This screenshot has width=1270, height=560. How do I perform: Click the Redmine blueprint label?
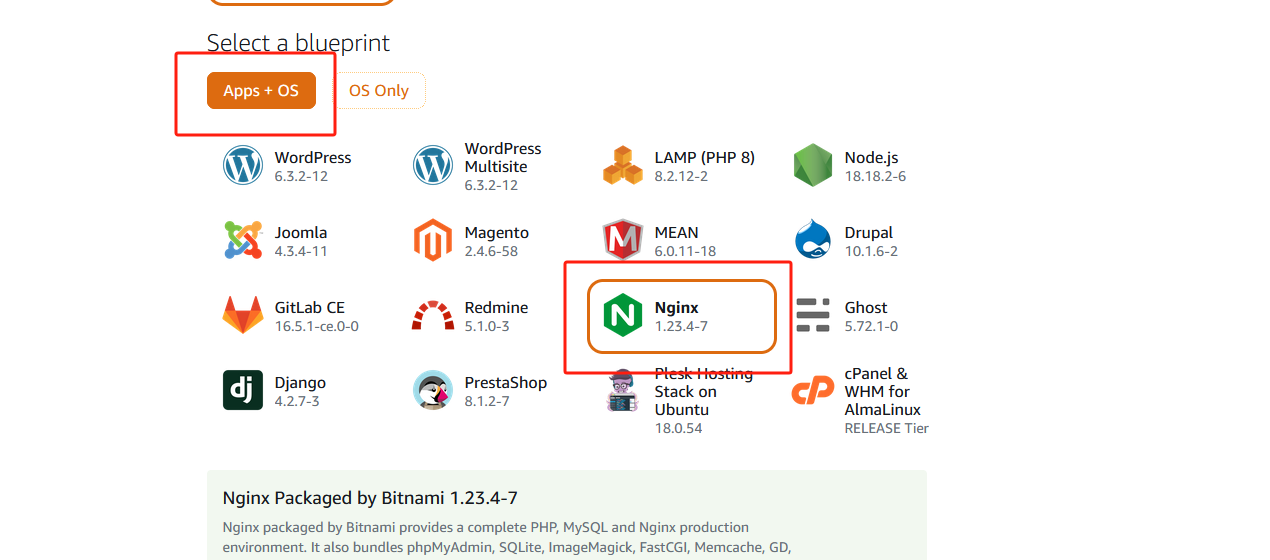point(497,307)
